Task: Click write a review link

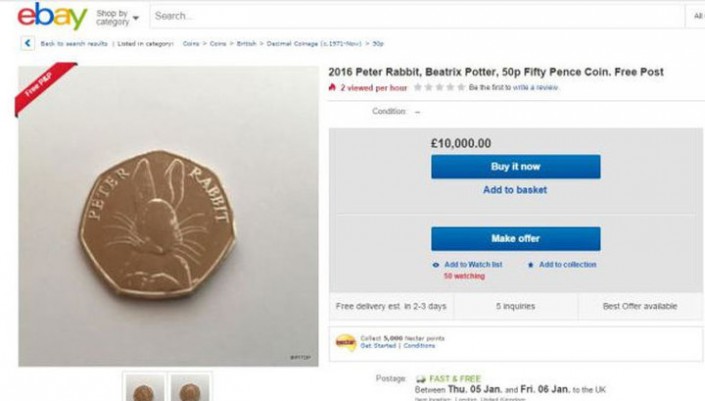Action: pos(536,88)
